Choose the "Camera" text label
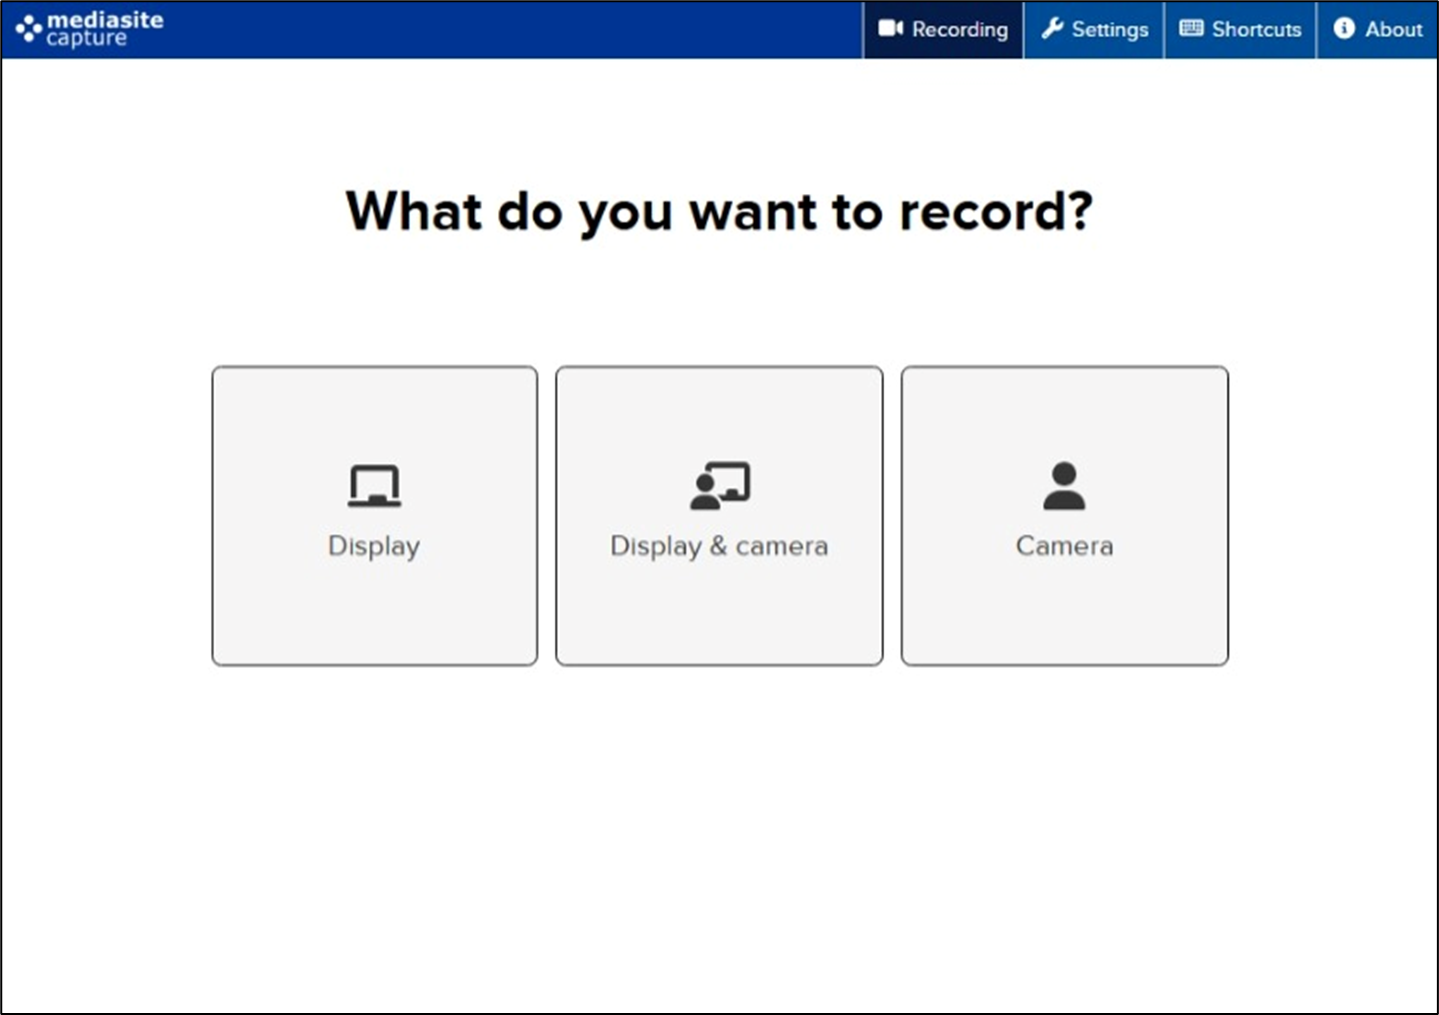This screenshot has width=1439, height=1015. click(x=1064, y=546)
